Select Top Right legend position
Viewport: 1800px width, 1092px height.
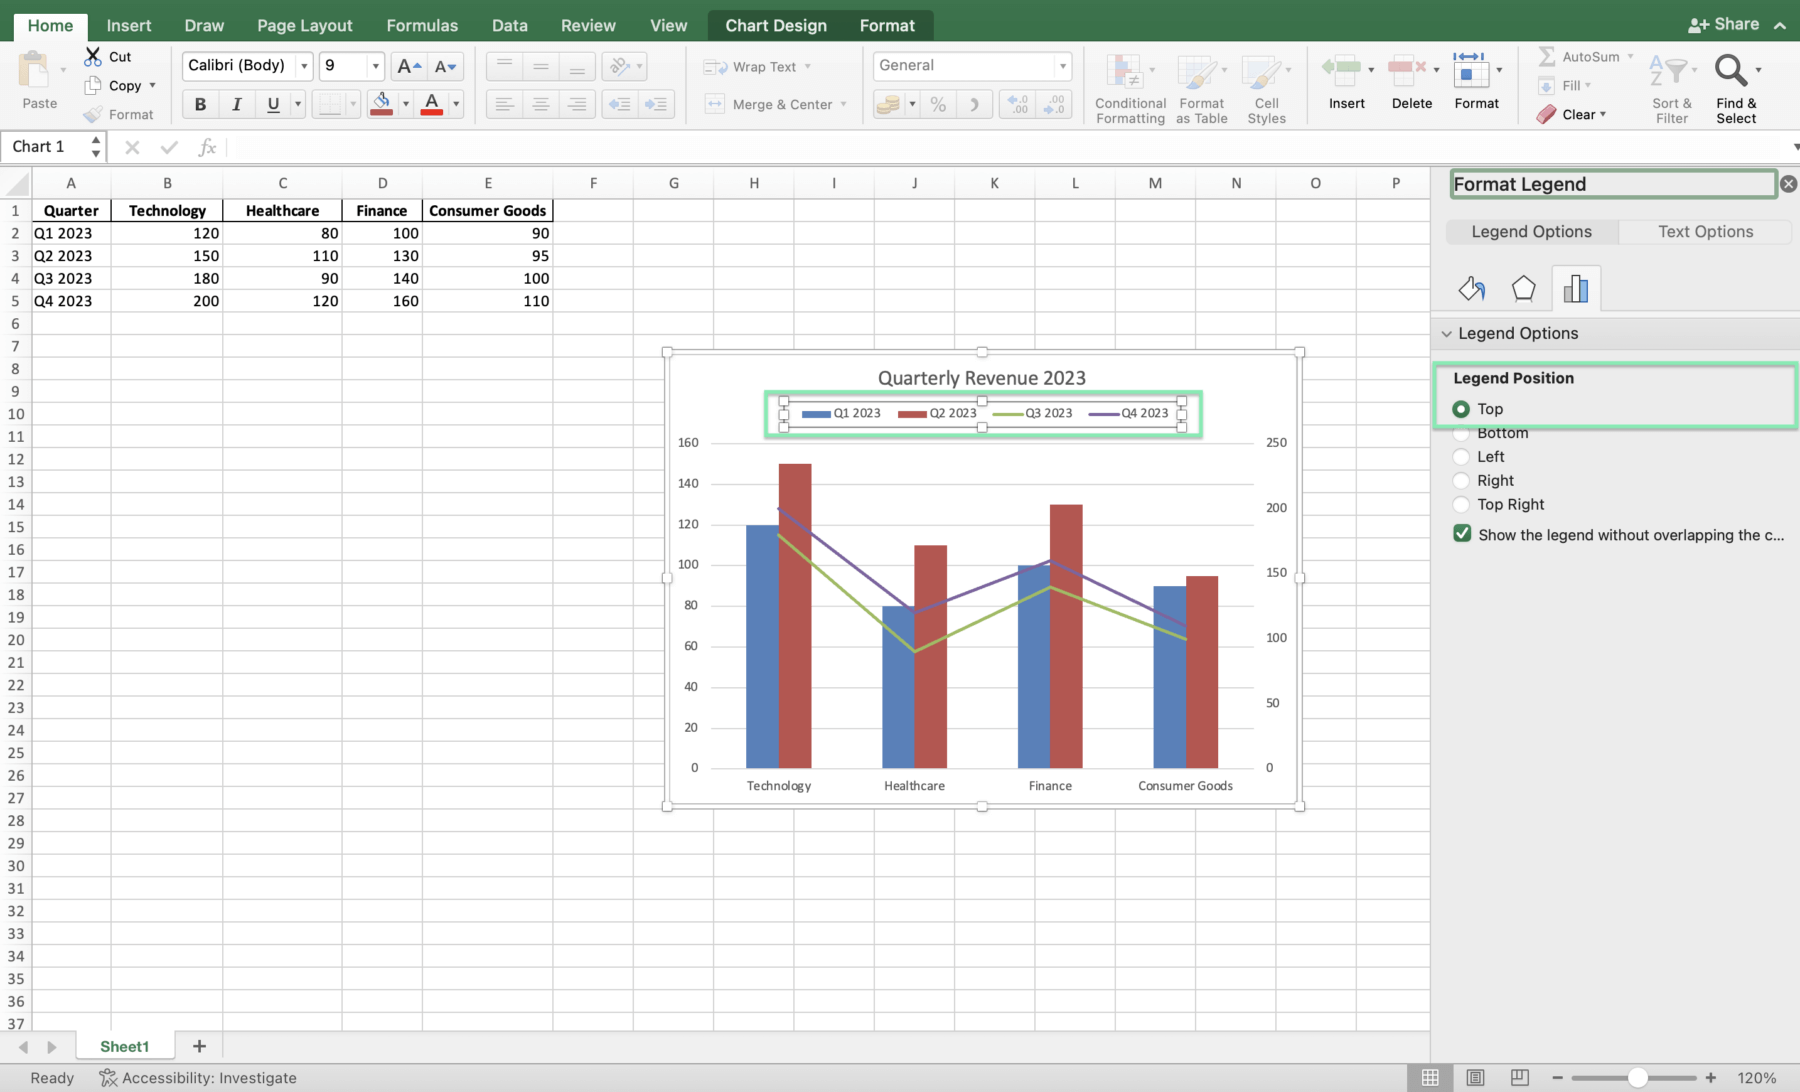pyautogui.click(x=1461, y=505)
